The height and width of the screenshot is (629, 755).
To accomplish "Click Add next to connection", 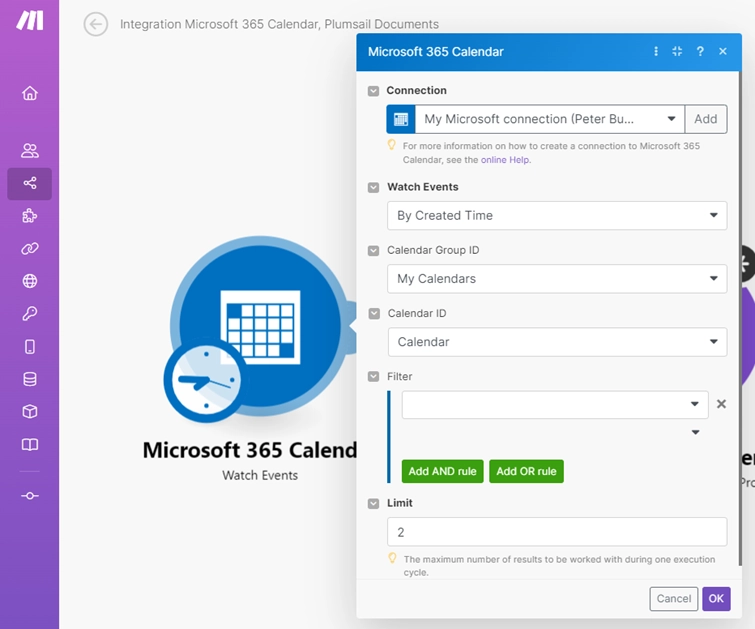I will [x=706, y=119].
